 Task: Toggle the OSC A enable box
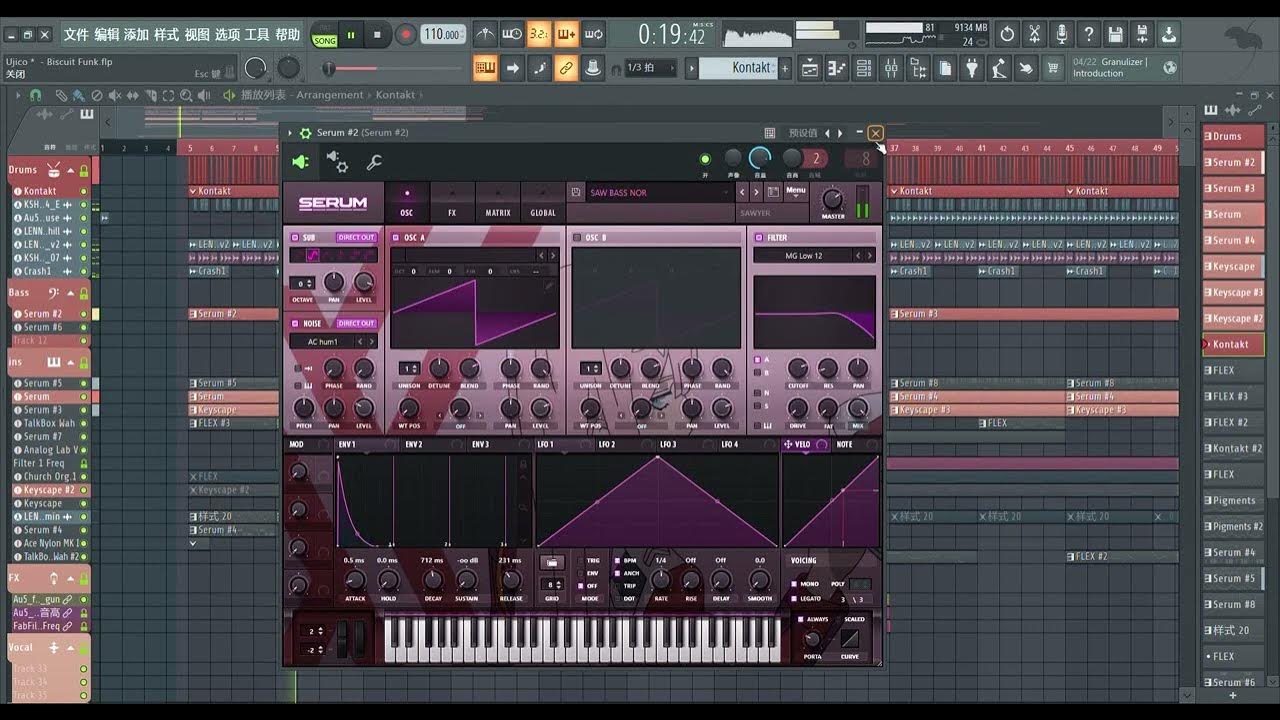coord(396,238)
